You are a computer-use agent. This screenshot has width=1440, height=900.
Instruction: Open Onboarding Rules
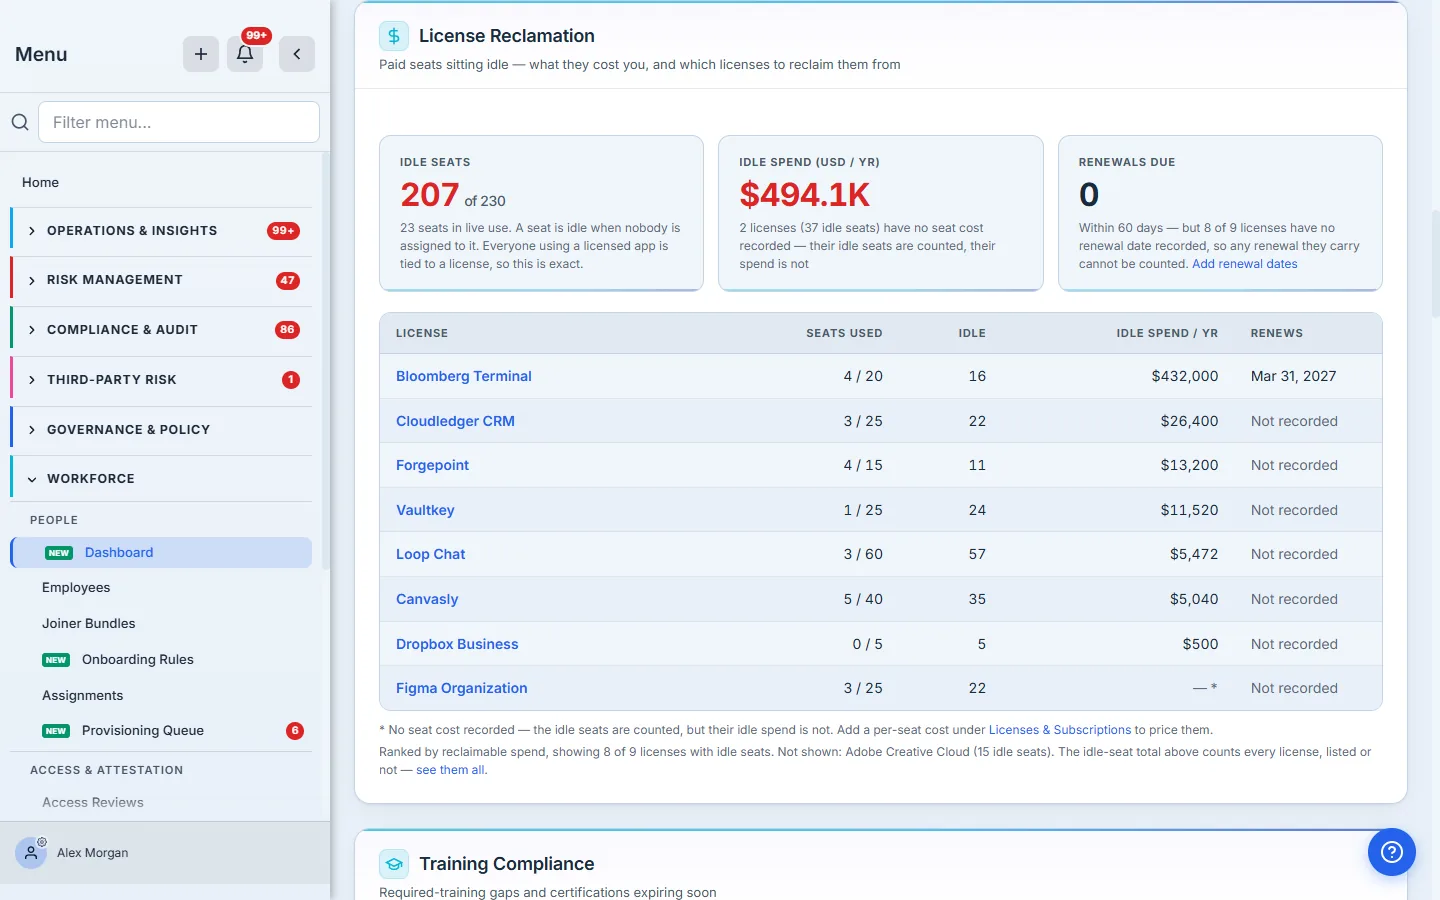tap(138, 660)
